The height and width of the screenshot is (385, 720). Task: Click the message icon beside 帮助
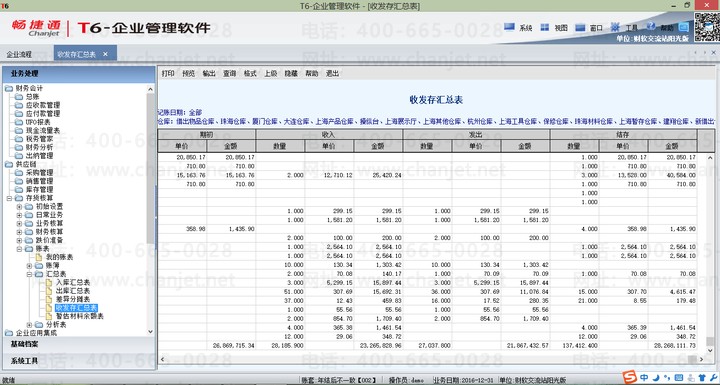684,27
